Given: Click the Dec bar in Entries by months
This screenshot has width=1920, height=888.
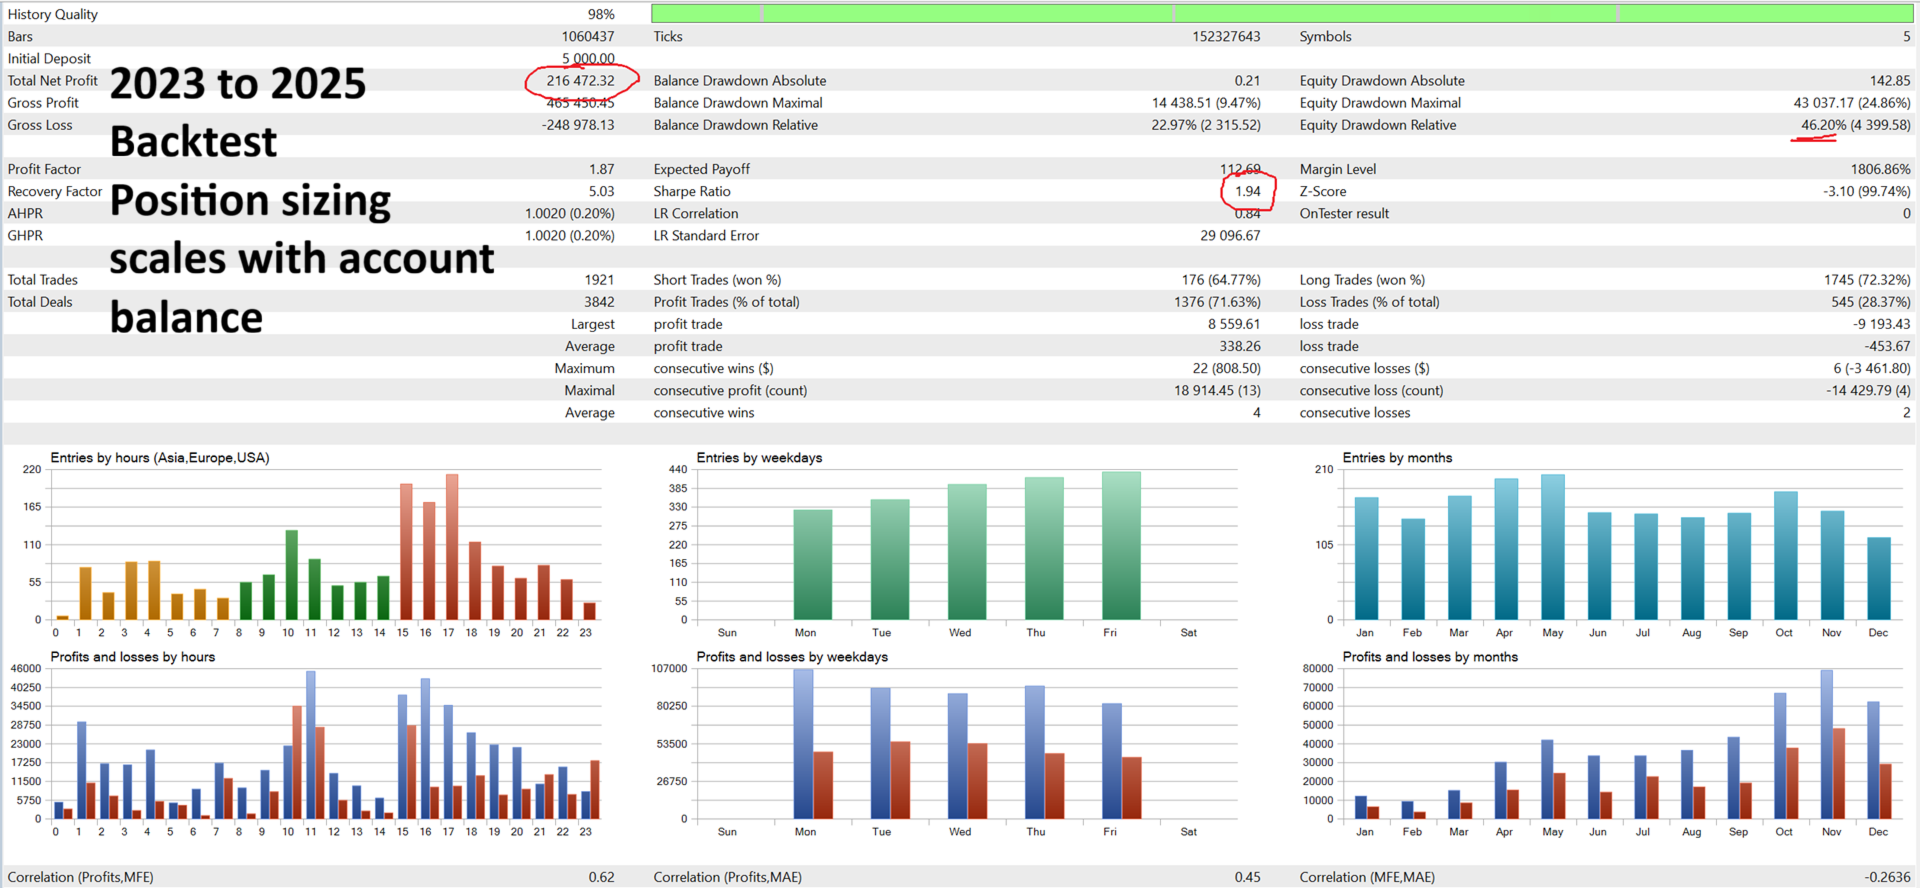Looking at the screenshot, I should (x=1879, y=579).
